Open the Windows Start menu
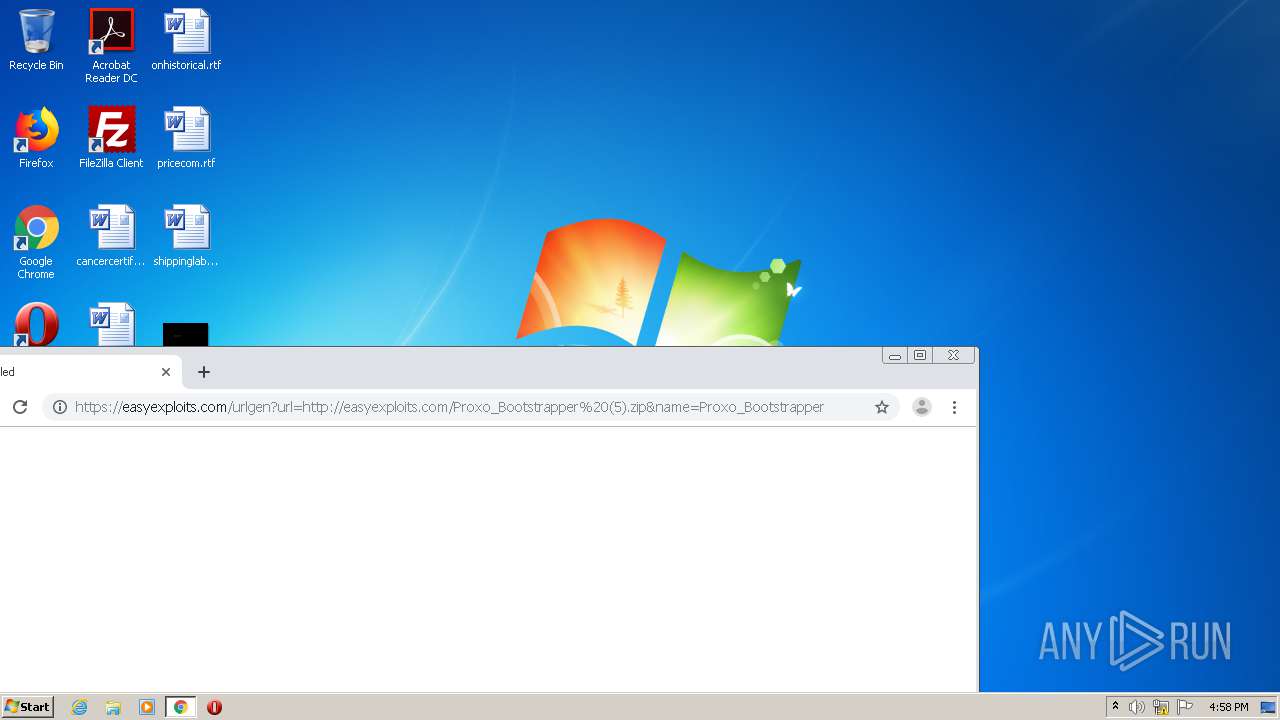1280x720 pixels. click(28, 707)
